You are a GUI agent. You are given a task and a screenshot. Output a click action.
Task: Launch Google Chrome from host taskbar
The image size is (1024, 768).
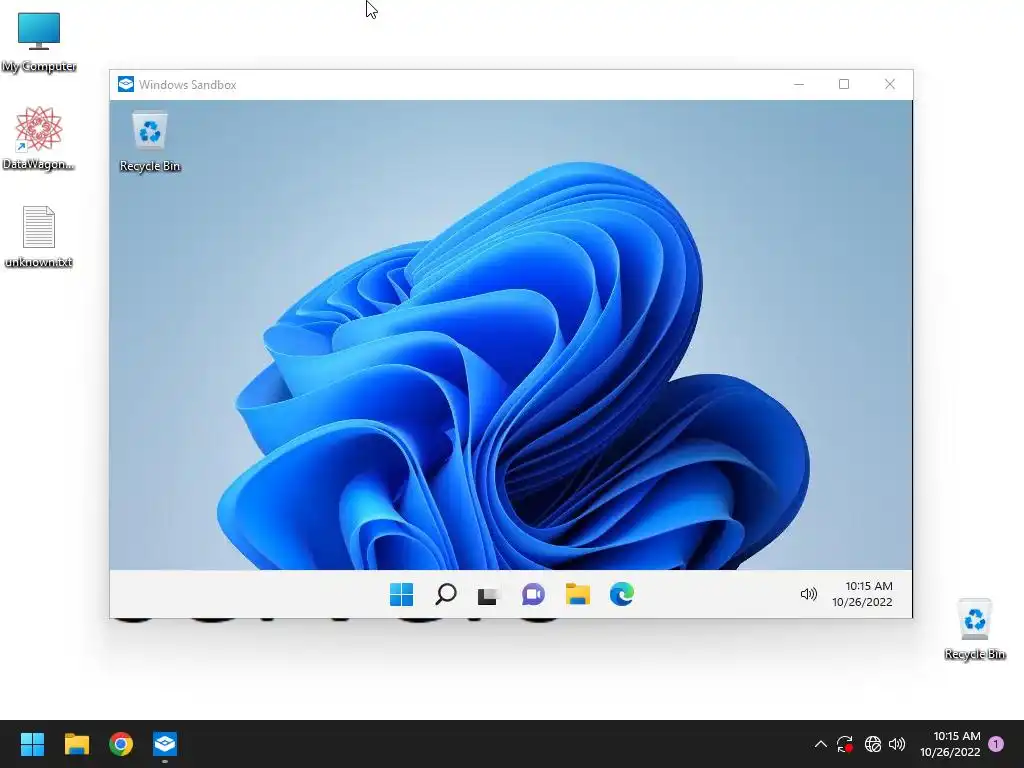(121, 744)
